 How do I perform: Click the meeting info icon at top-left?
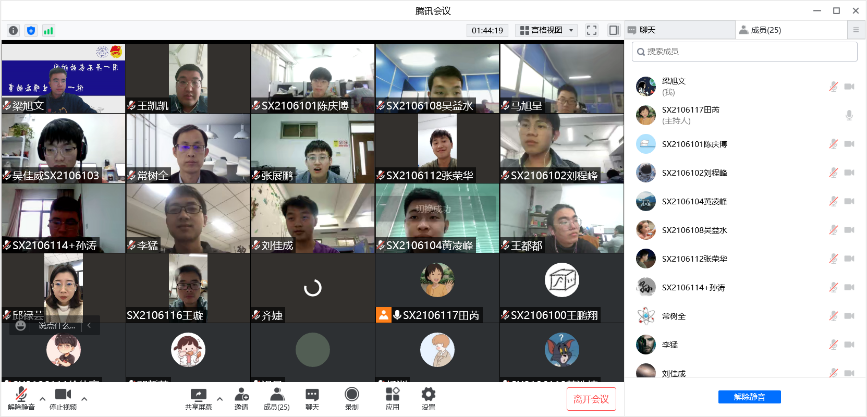coord(13,30)
